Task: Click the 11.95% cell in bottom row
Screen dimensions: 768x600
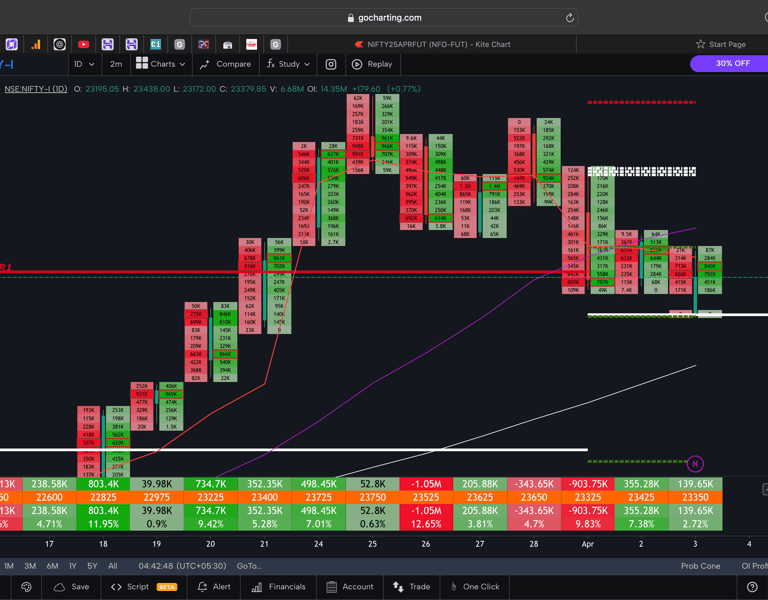Action: [103, 524]
